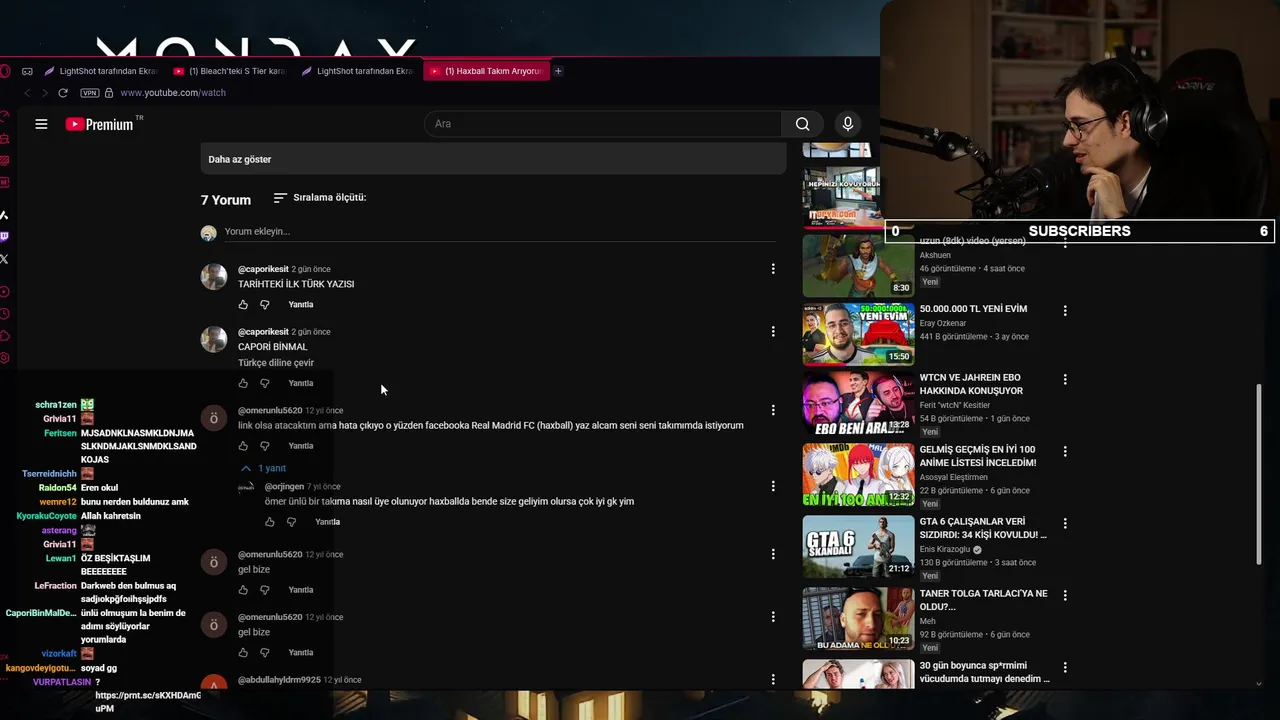Open more menu for 100 ANİME LİSTESİ video
Image resolution: width=1280 pixels, height=720 pixels.
pyautogui.click(x=1065, y=452)
